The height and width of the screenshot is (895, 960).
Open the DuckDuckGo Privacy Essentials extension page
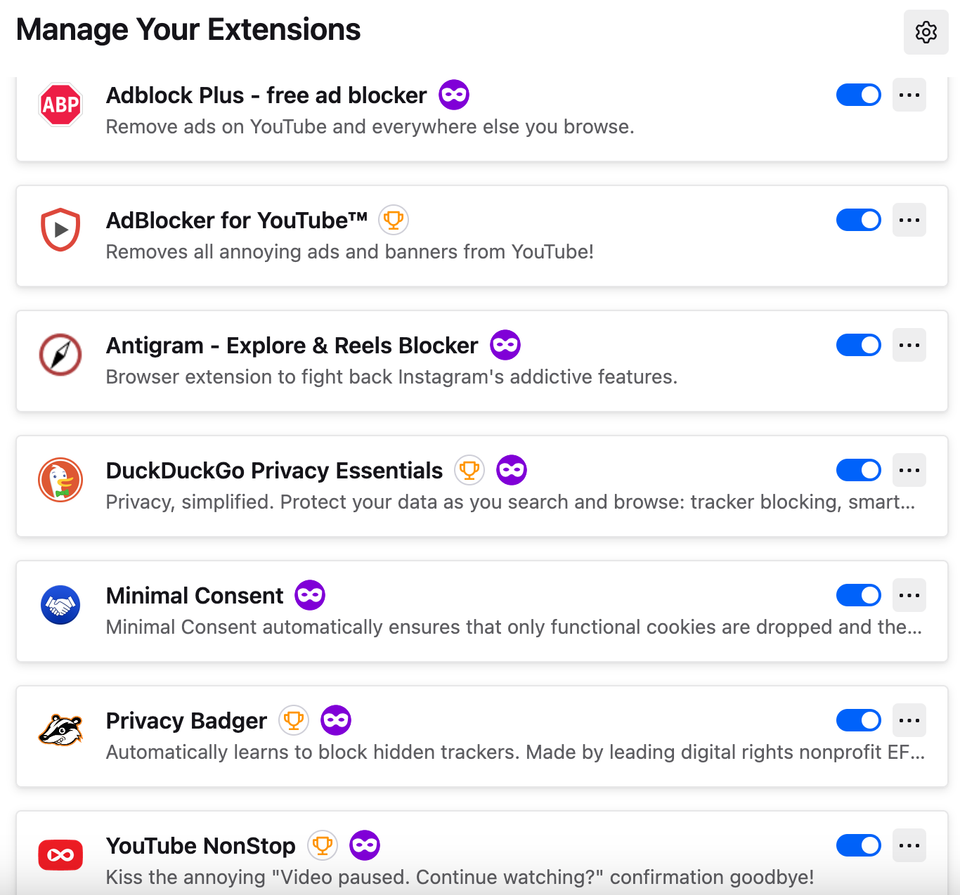(x=274, y=470)
